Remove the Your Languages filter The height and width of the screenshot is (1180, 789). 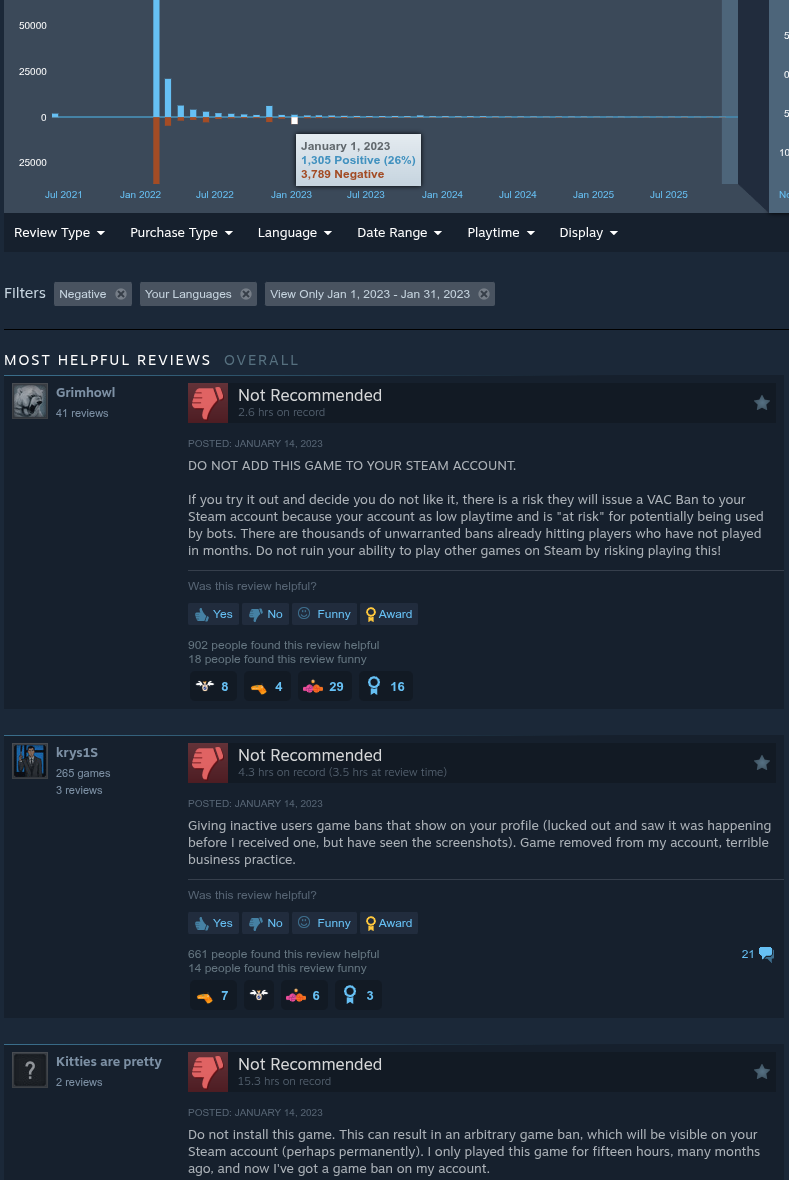pos(246,294)
